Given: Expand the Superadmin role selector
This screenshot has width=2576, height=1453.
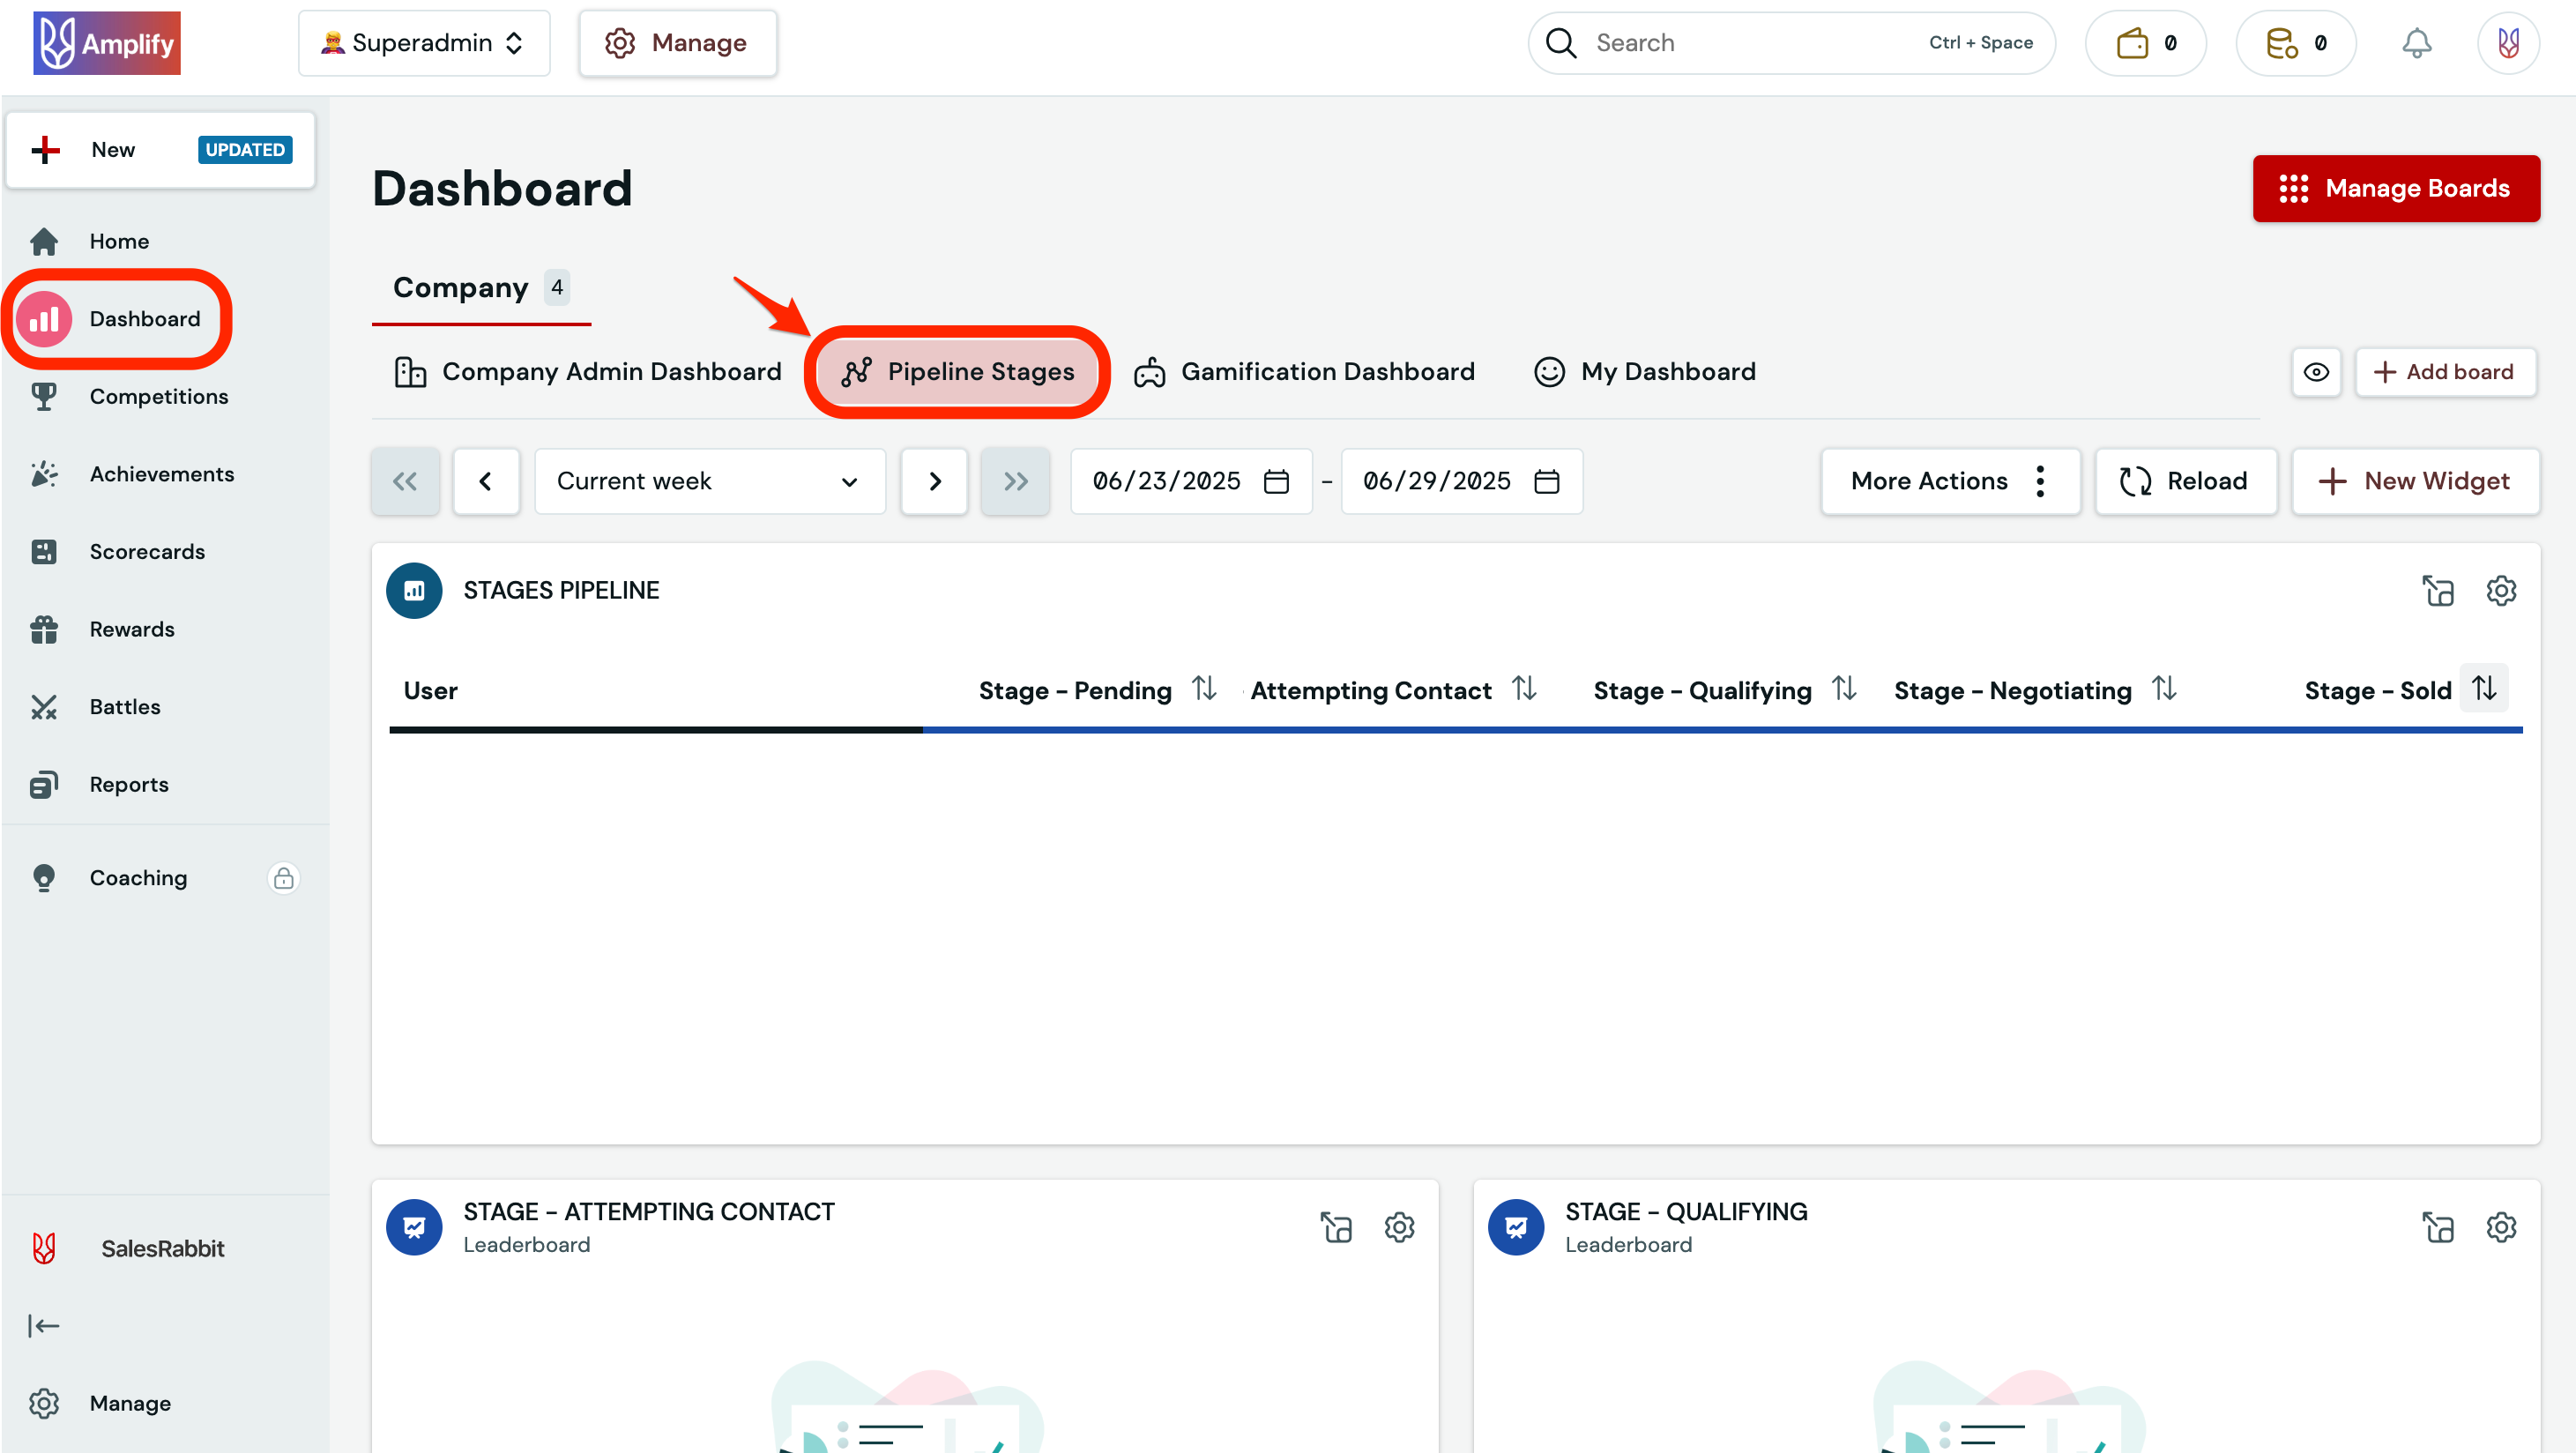Looking at the screenshot, I should (424, 43).
